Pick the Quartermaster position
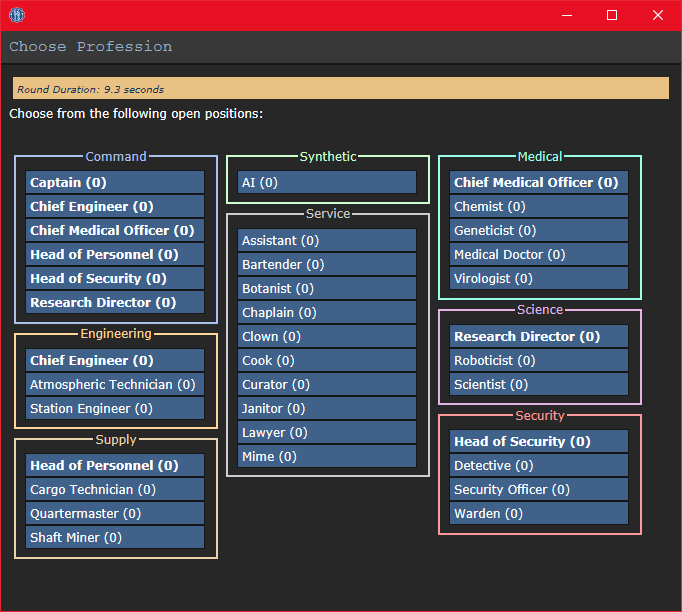The image size is (682, 612). (115, 513)
